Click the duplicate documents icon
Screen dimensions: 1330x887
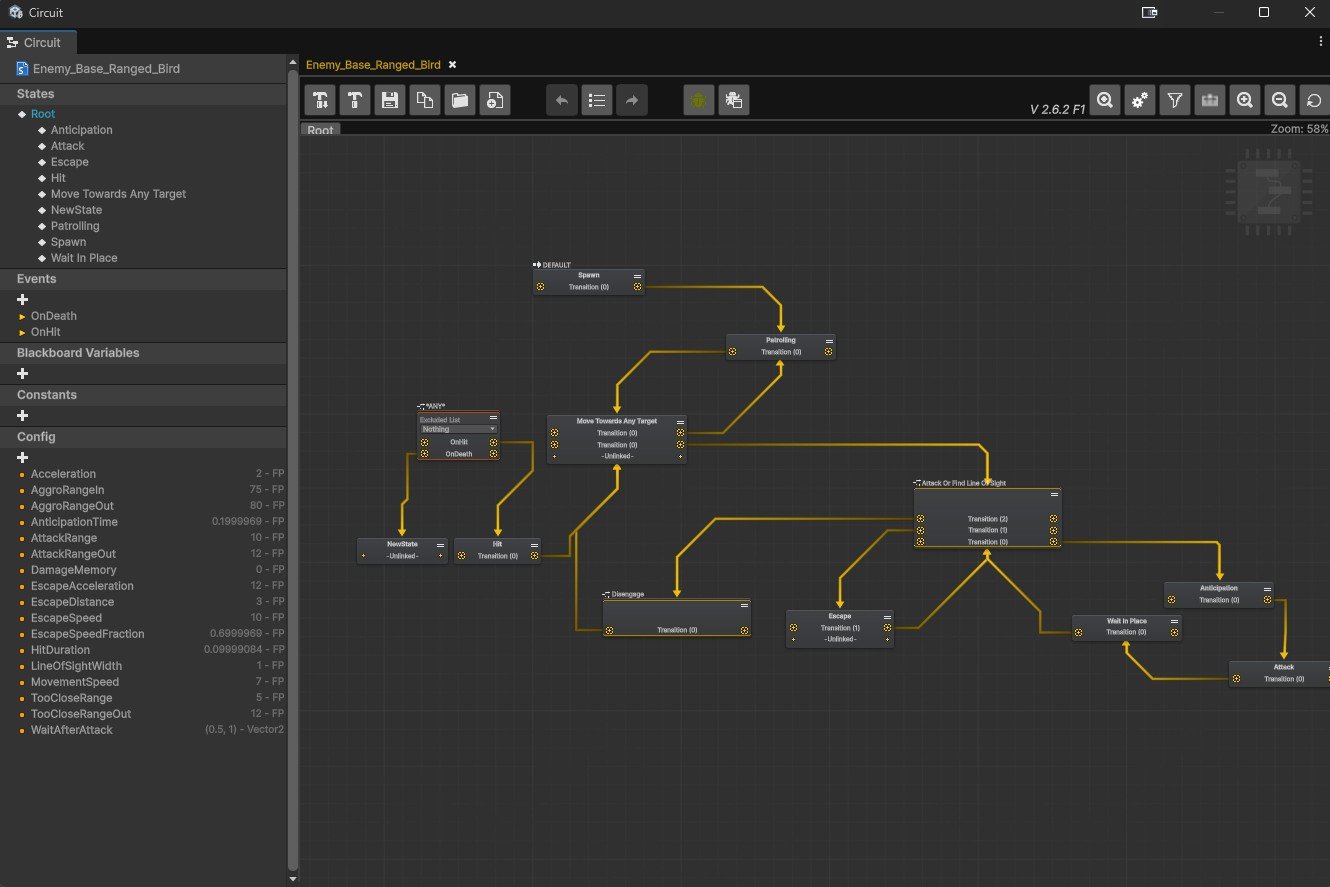(425, 100)
